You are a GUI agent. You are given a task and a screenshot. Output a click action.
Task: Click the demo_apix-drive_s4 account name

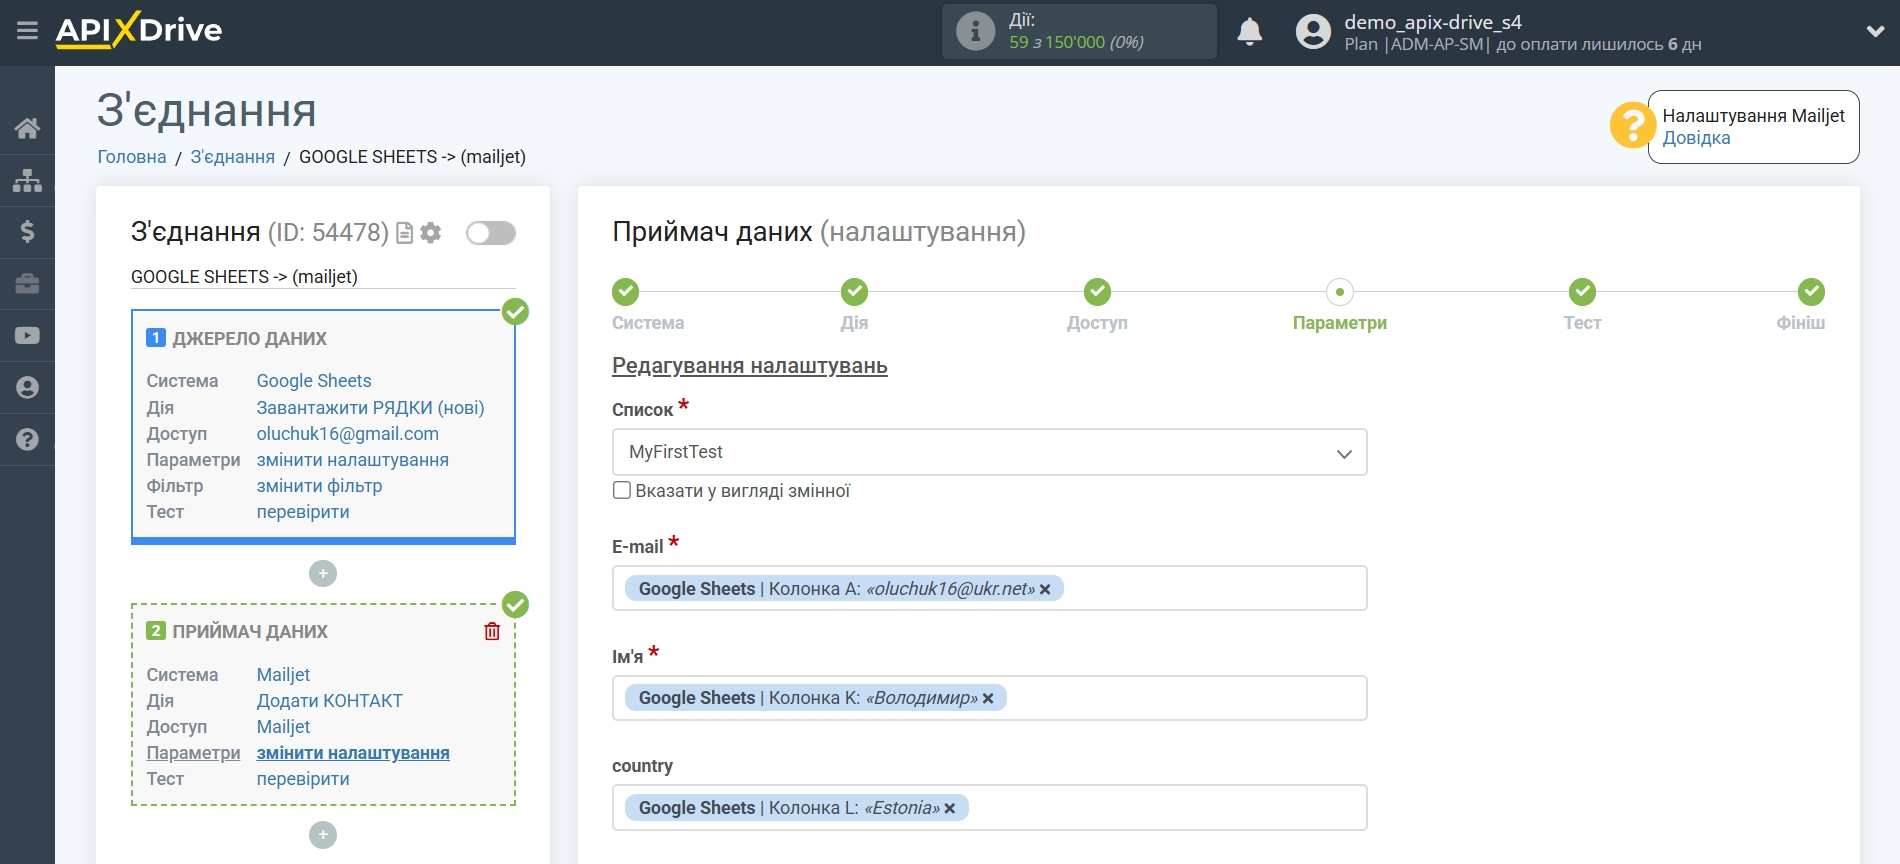point(1433,22)
